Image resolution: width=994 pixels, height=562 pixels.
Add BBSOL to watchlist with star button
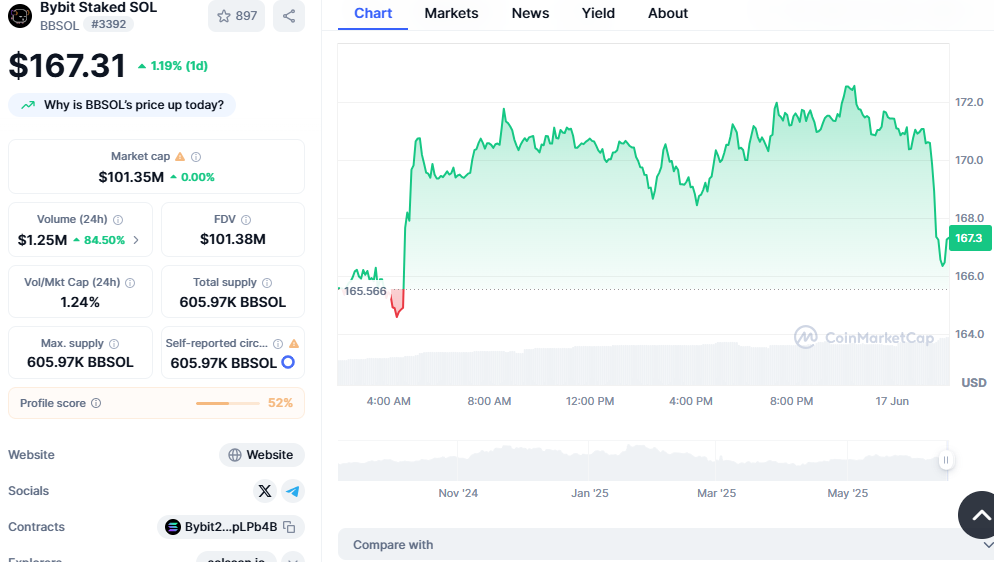[x=237, y=16]
